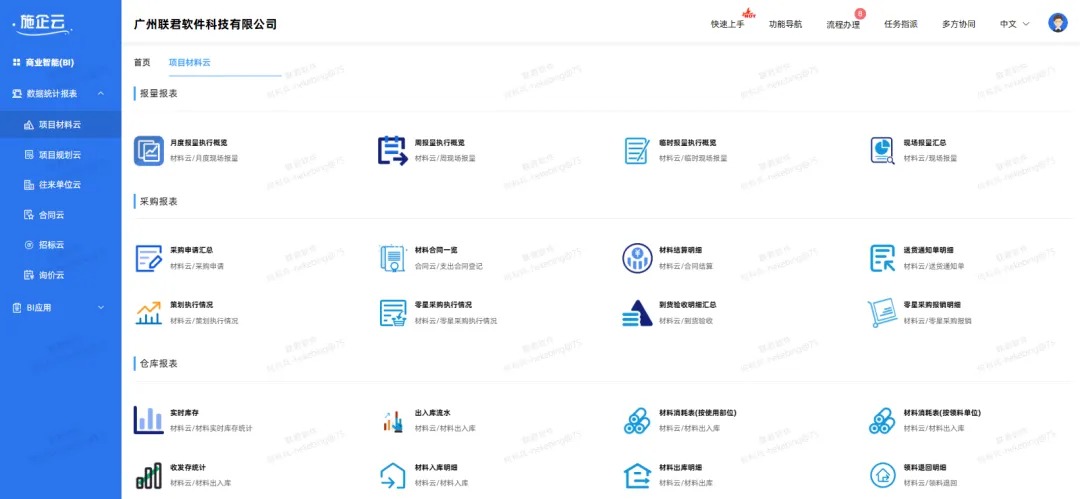
Task: Click the 实时库存 title link
Action: pos(185,413)
